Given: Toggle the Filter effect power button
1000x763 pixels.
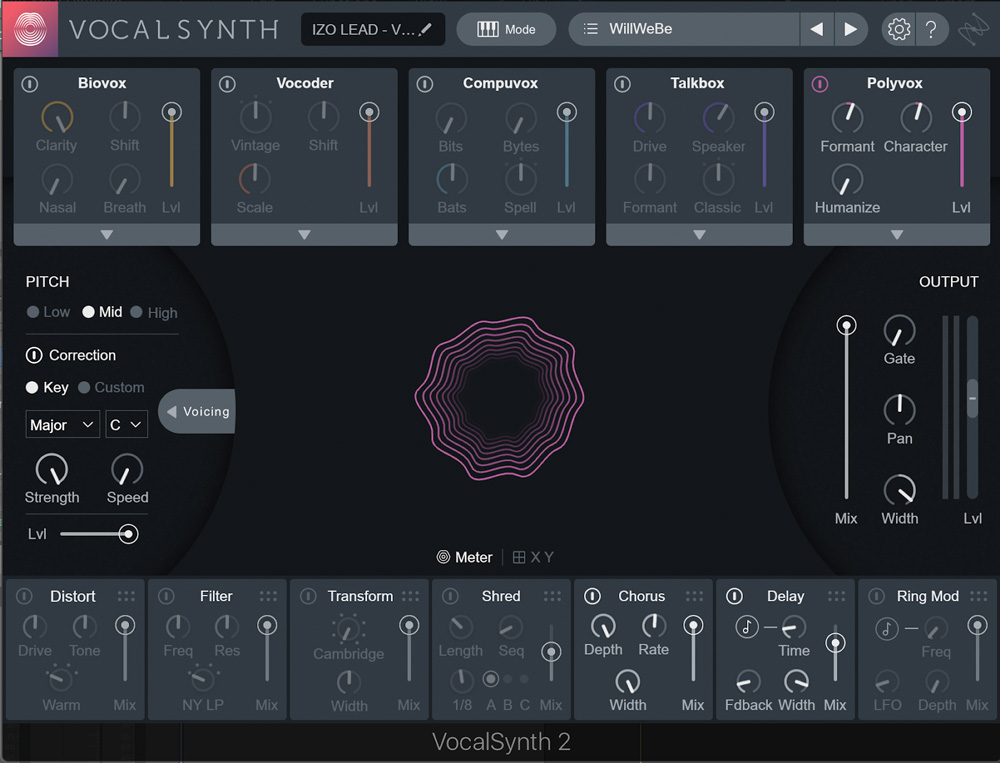Looking at the screenshot, I should (x=166, y=596).
